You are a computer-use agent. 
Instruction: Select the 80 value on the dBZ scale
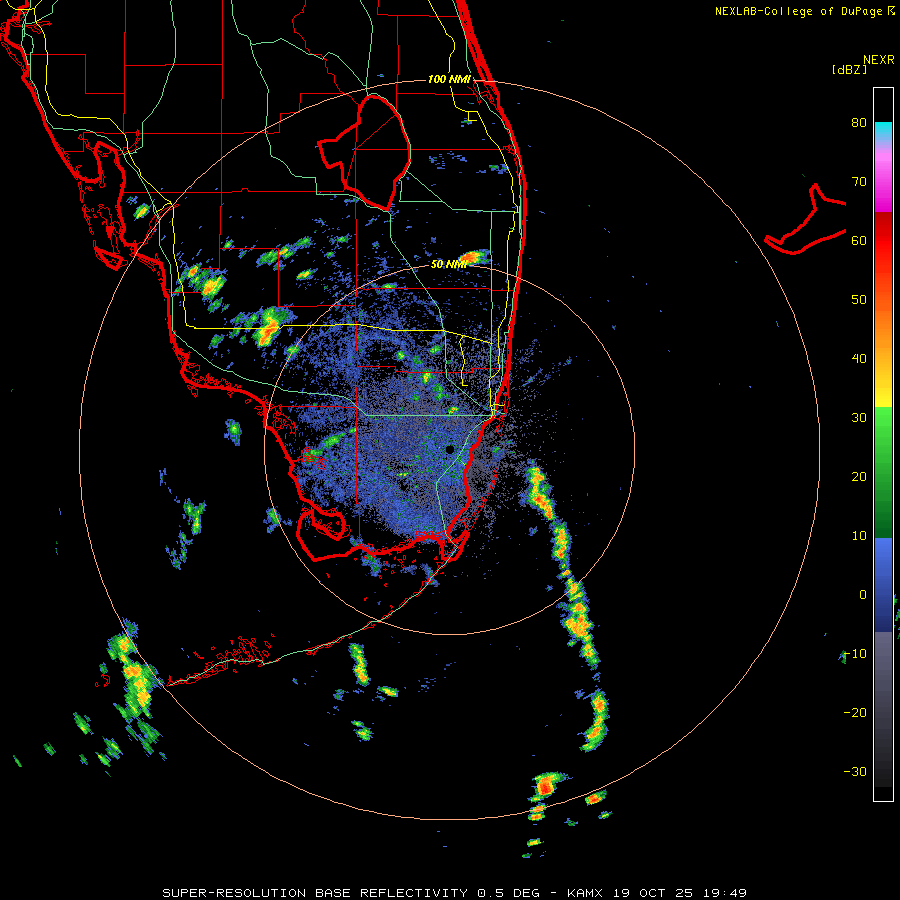pyautogui.click(x=859, y=123)
